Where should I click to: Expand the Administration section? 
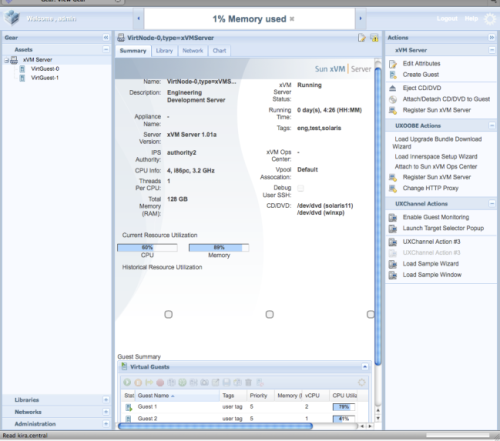tap(106, 424)
